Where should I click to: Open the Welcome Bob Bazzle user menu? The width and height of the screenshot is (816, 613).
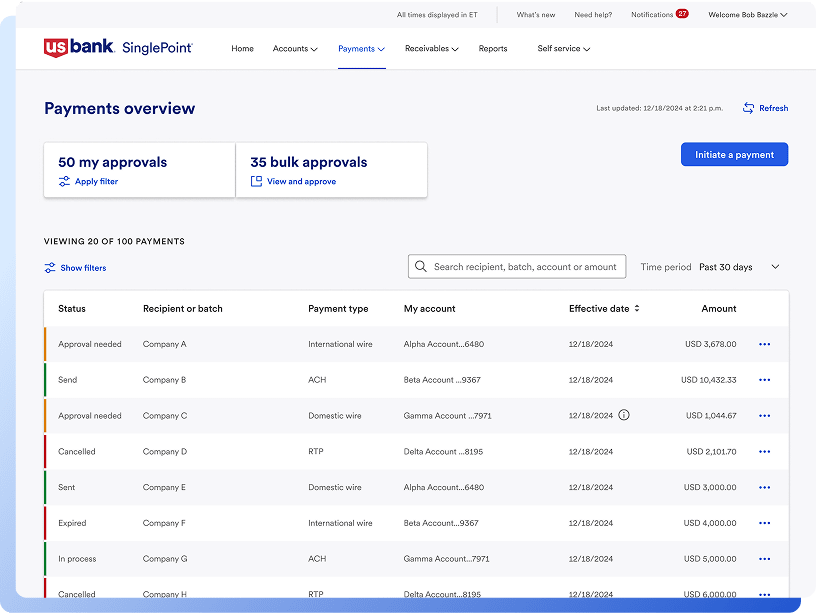tap(747, 15)
